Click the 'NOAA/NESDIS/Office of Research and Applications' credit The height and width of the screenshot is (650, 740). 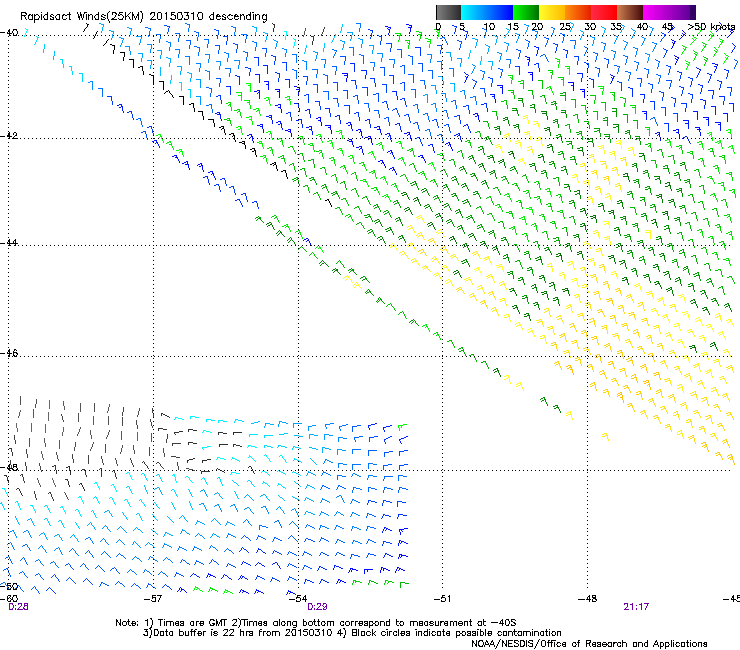click(x=589, y=644)
